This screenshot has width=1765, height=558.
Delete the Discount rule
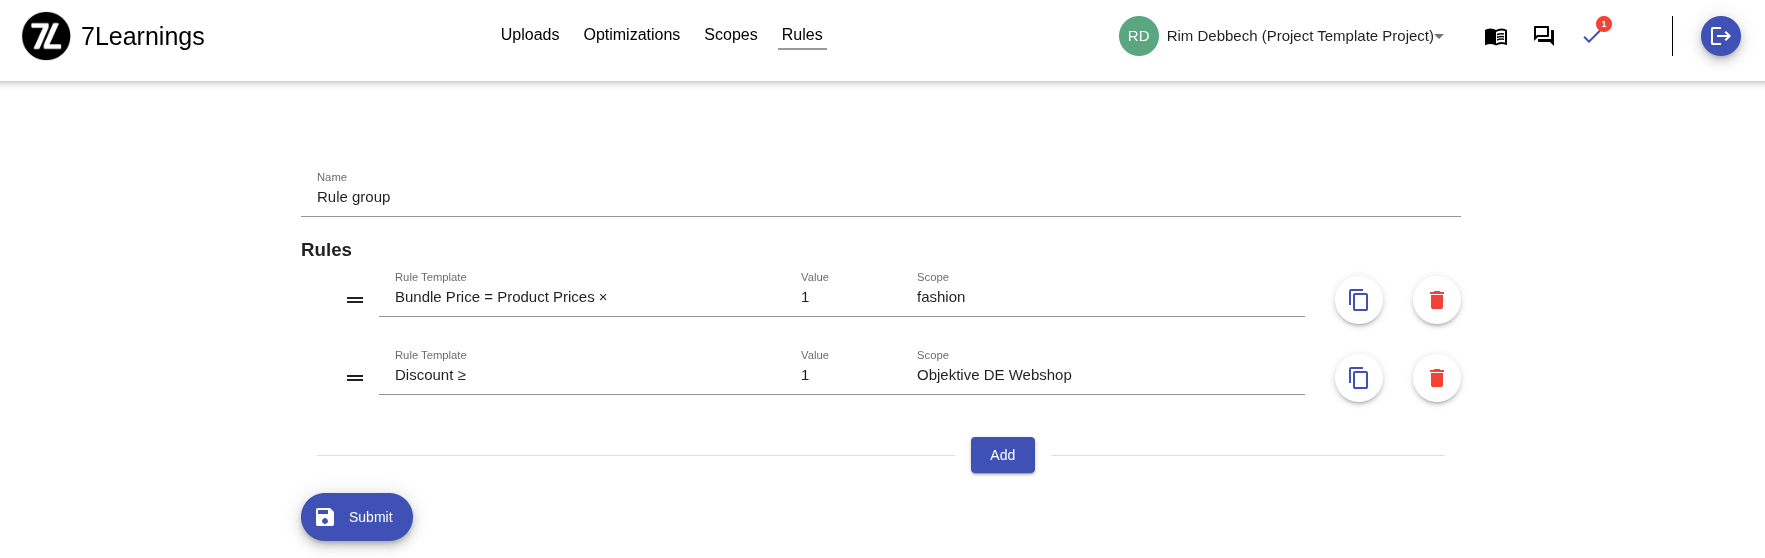[1437, 378]
